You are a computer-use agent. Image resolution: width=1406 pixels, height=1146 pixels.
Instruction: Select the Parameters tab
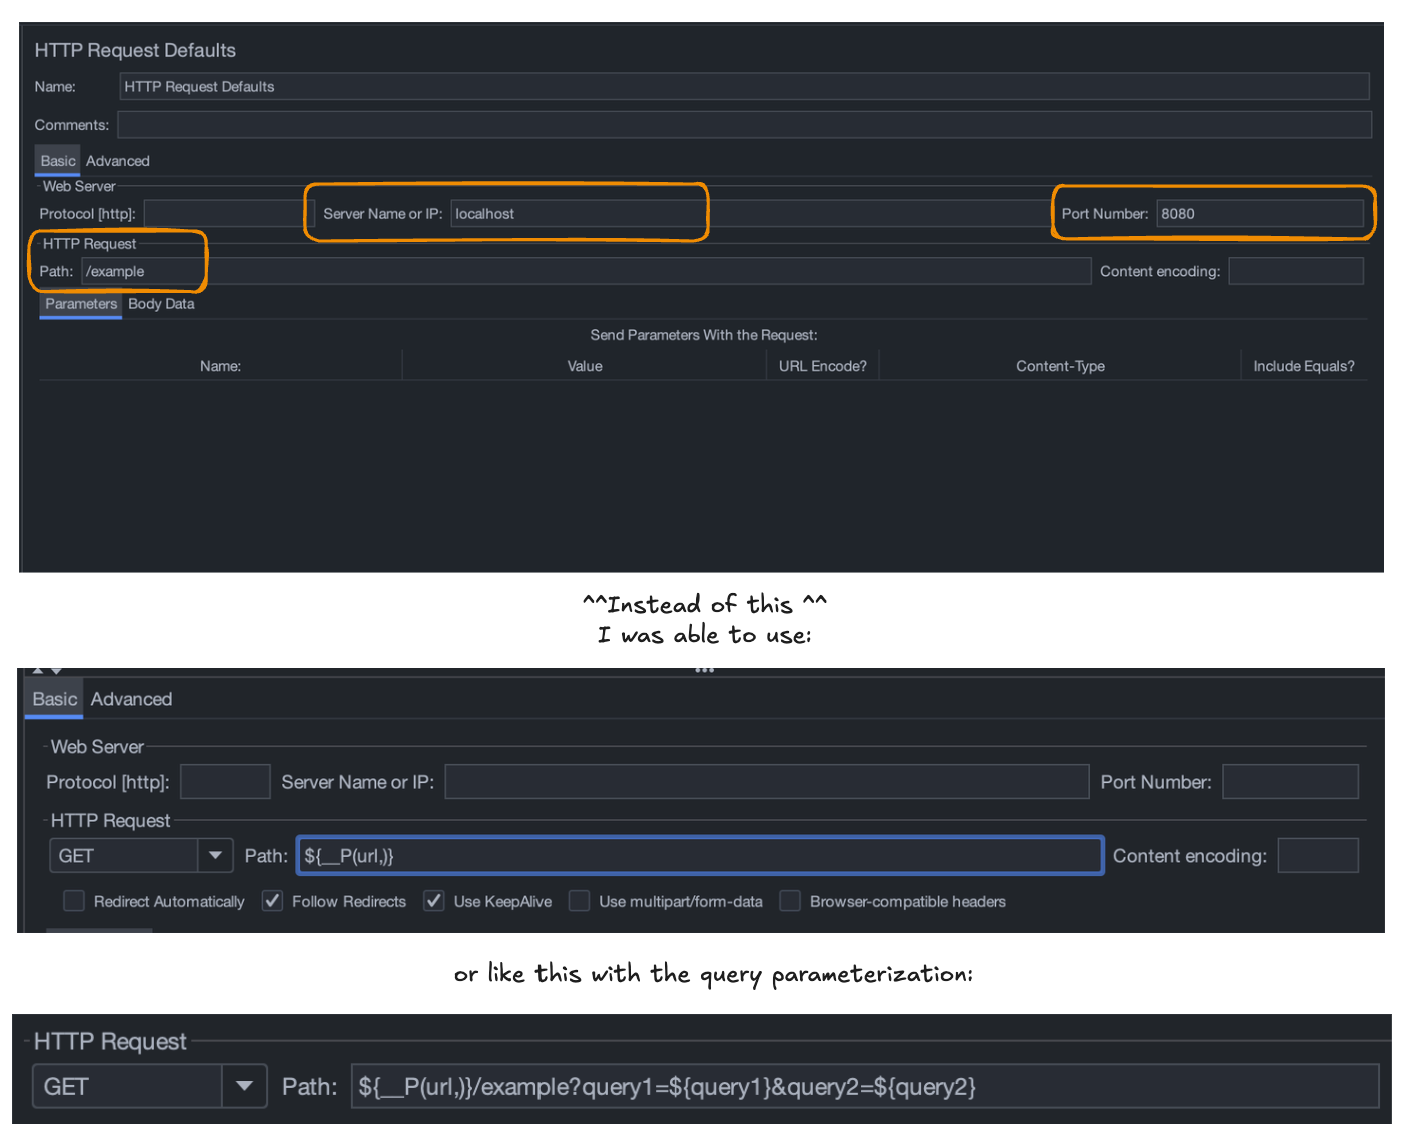point(80,304)
